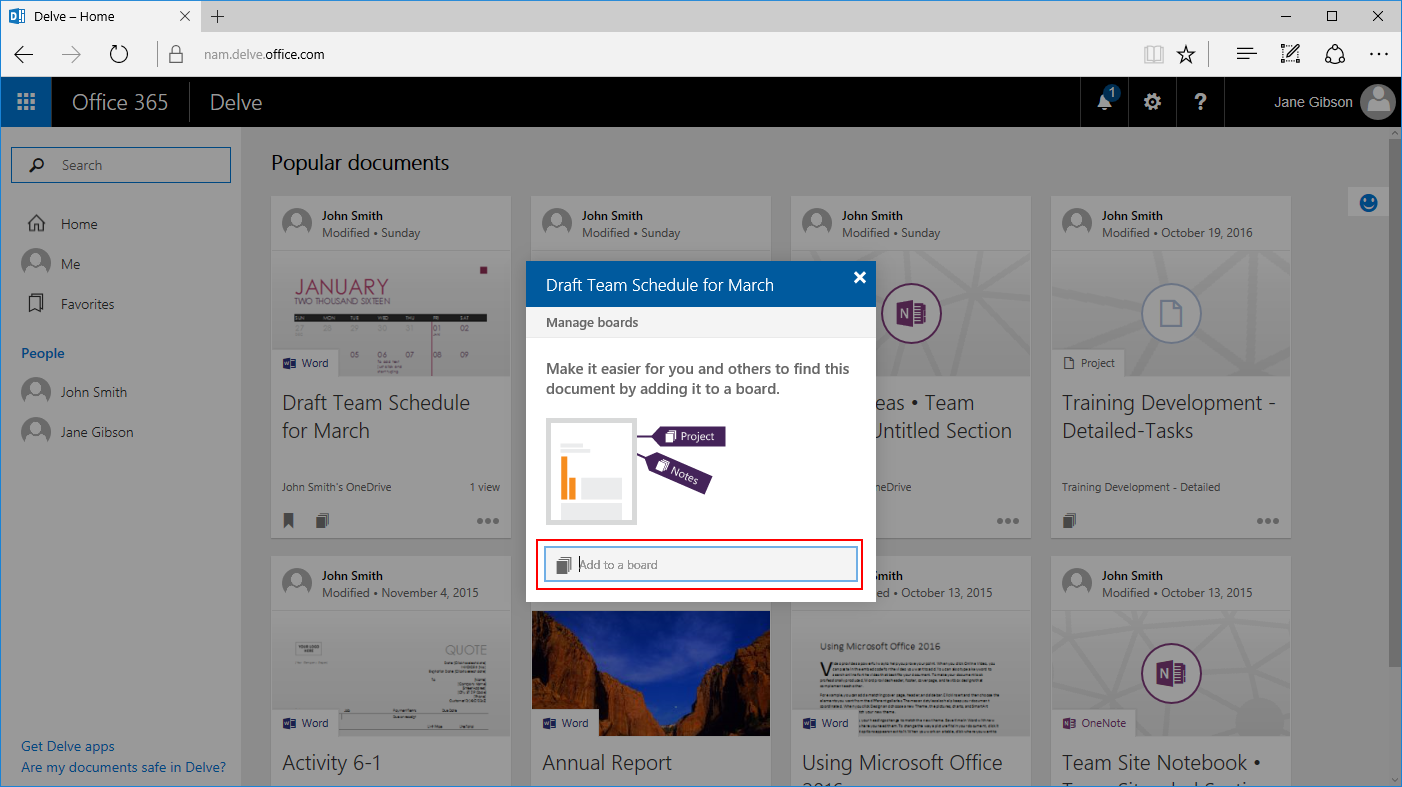This screenshot has width=1402, height=787.
Task: Open boards icon on Training Development card
Action: click(1069, 520)
